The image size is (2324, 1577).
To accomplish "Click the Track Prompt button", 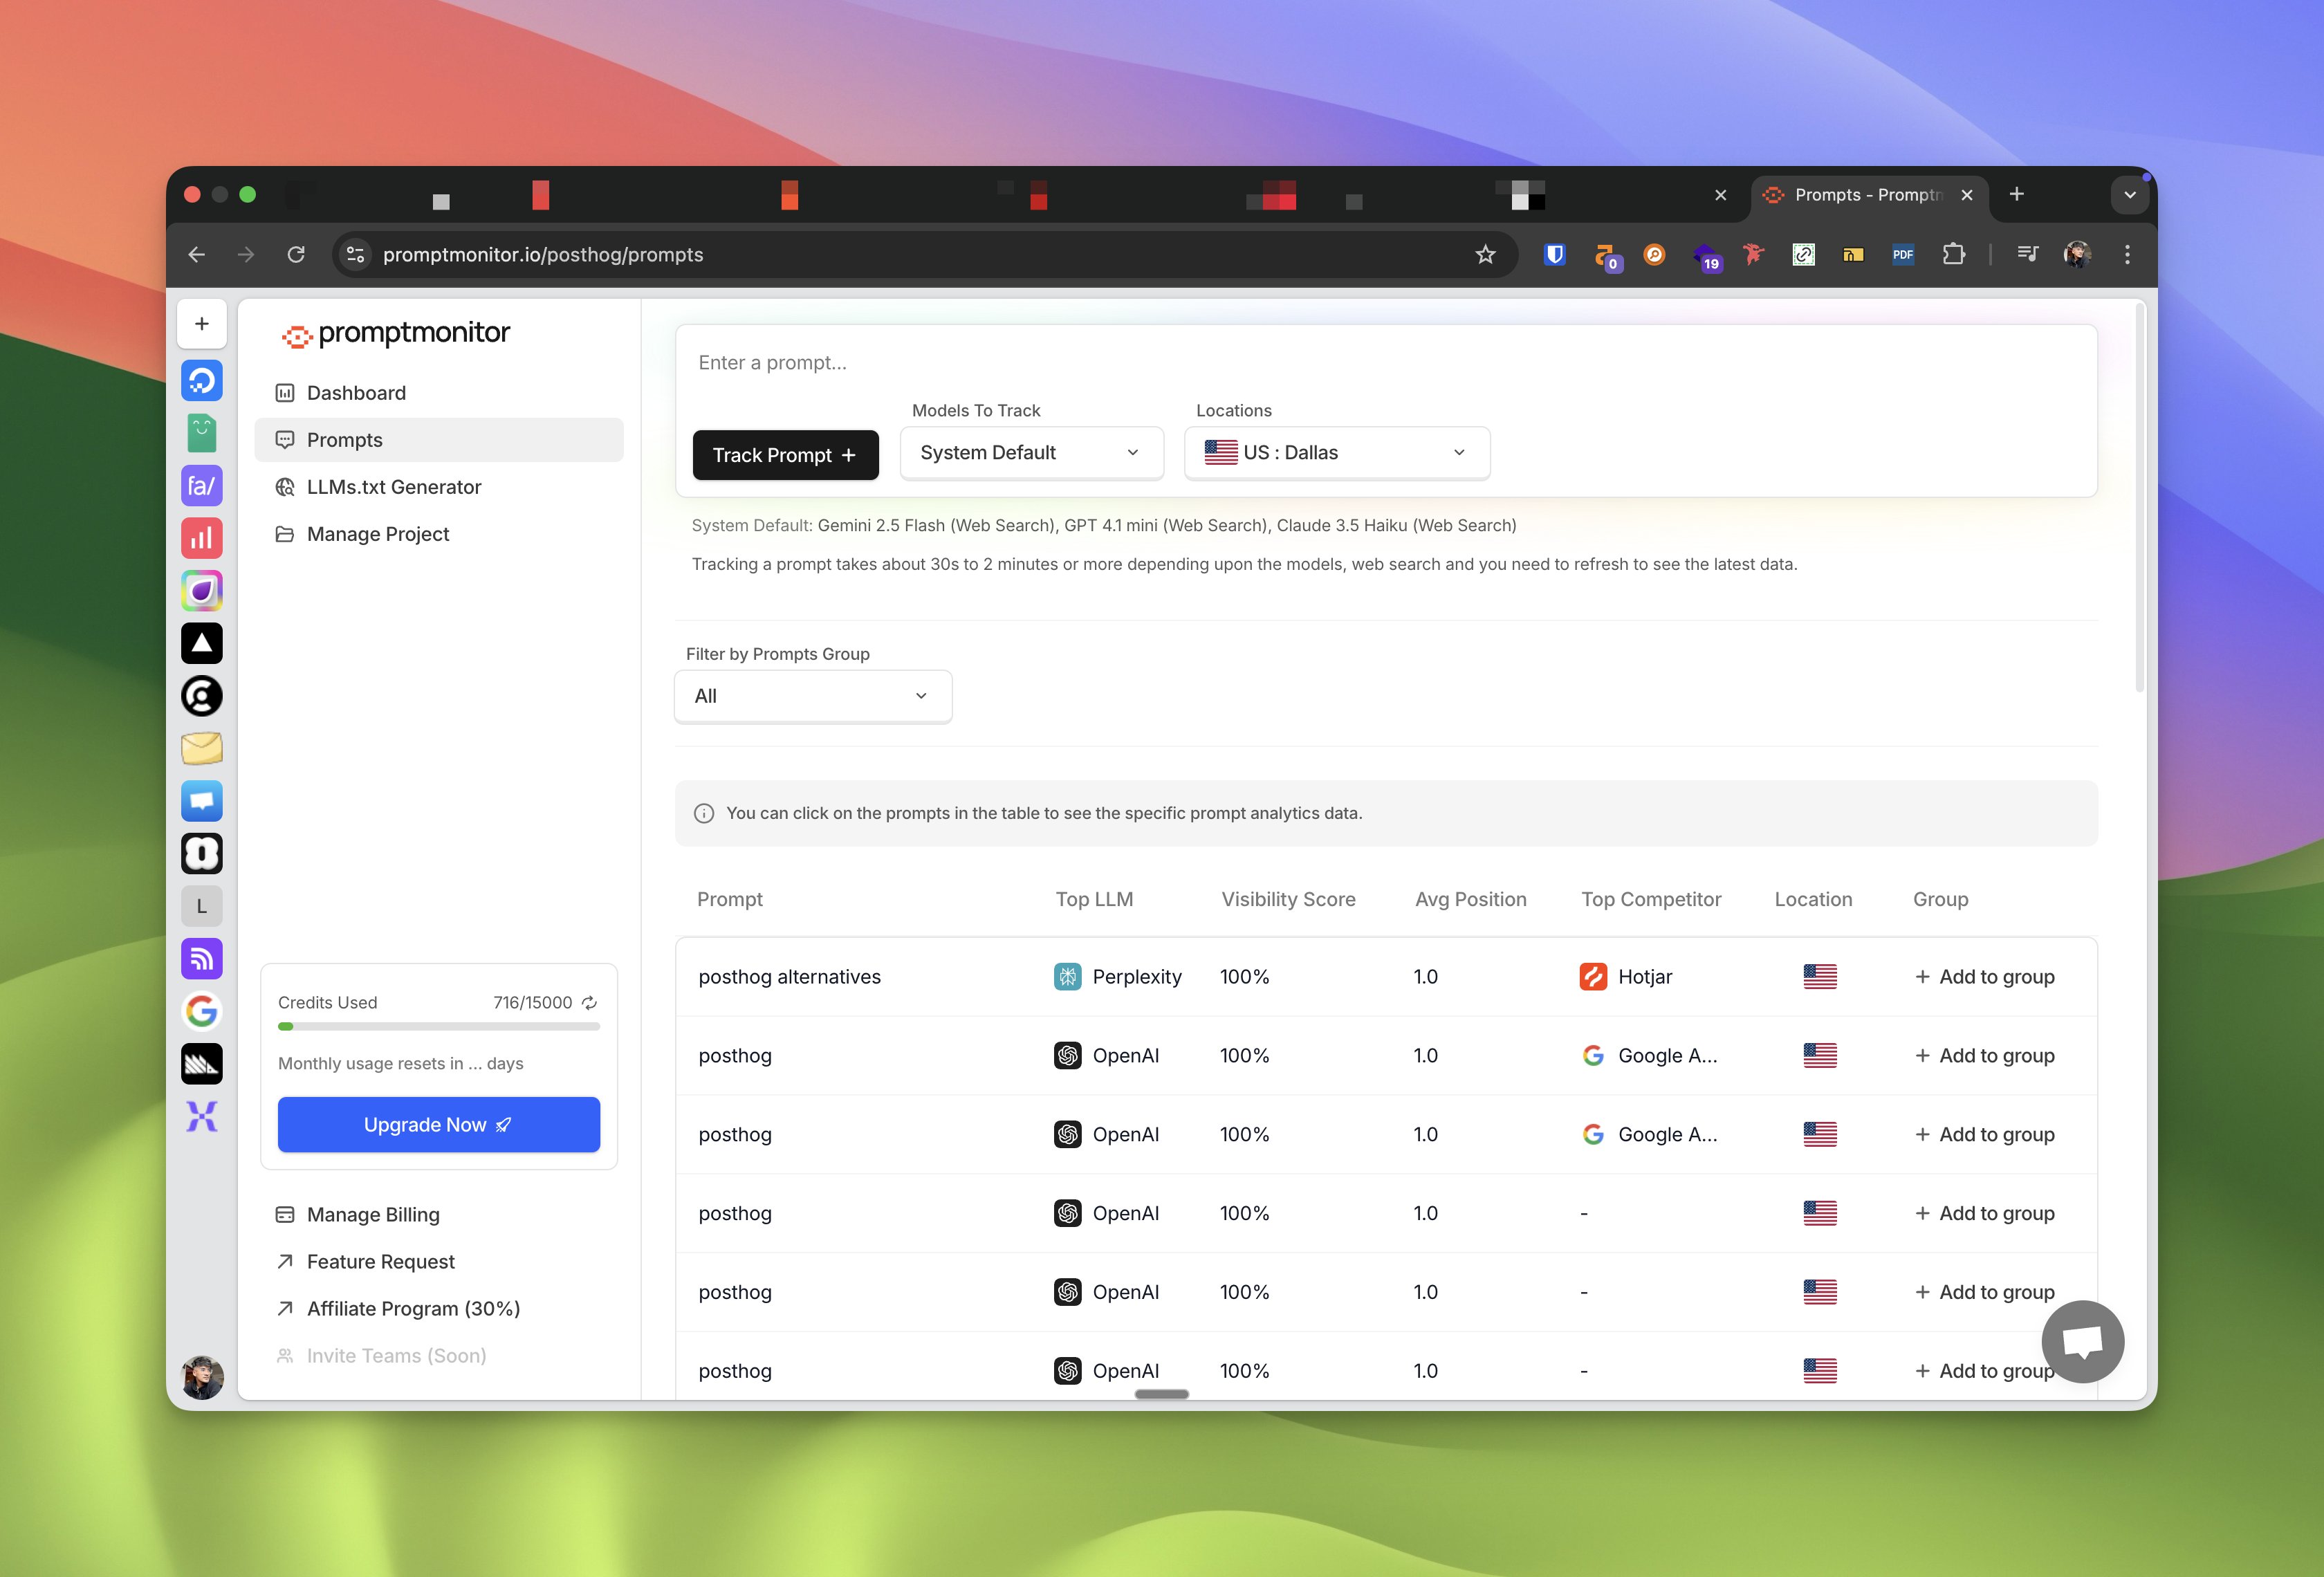I will 785,455.
